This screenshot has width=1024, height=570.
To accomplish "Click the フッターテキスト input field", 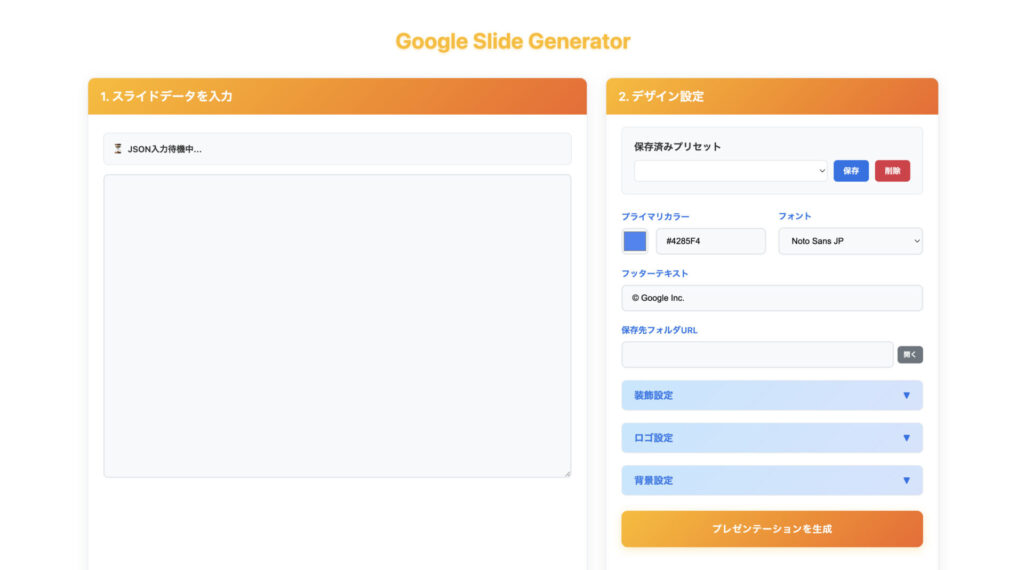I will point(771,298).
